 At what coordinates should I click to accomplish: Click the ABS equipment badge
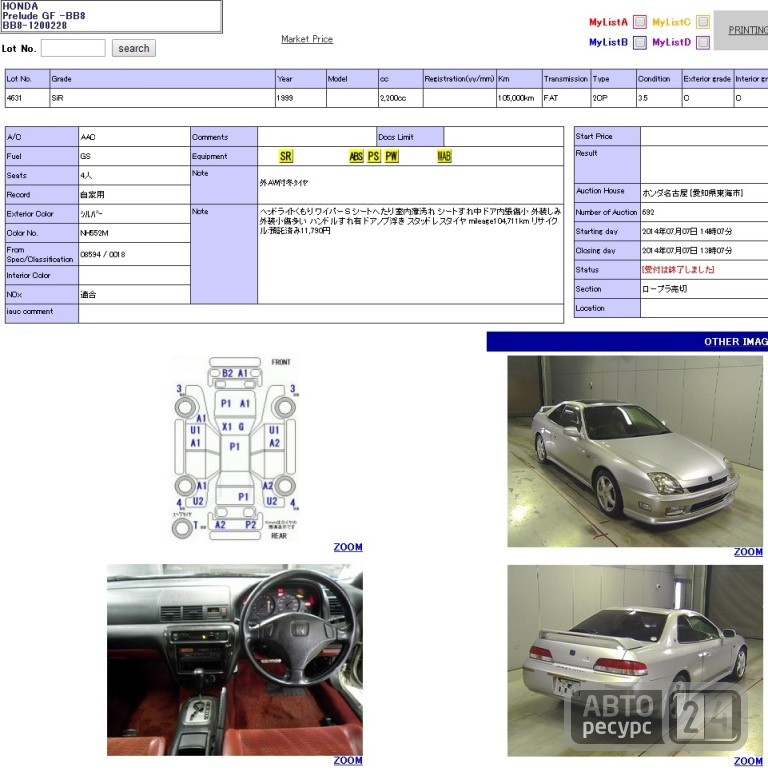tap(356, 156)
